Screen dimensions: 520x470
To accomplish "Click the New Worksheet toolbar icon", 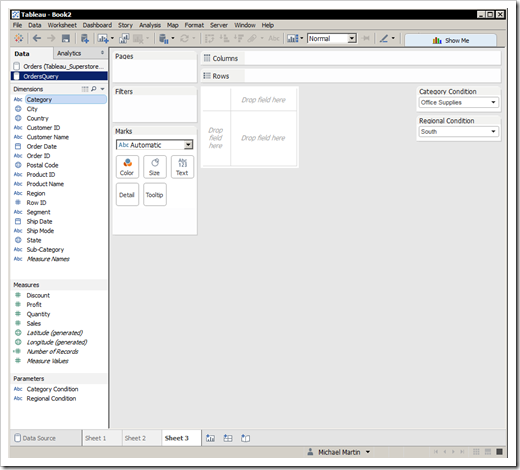I will coord(103,39).
